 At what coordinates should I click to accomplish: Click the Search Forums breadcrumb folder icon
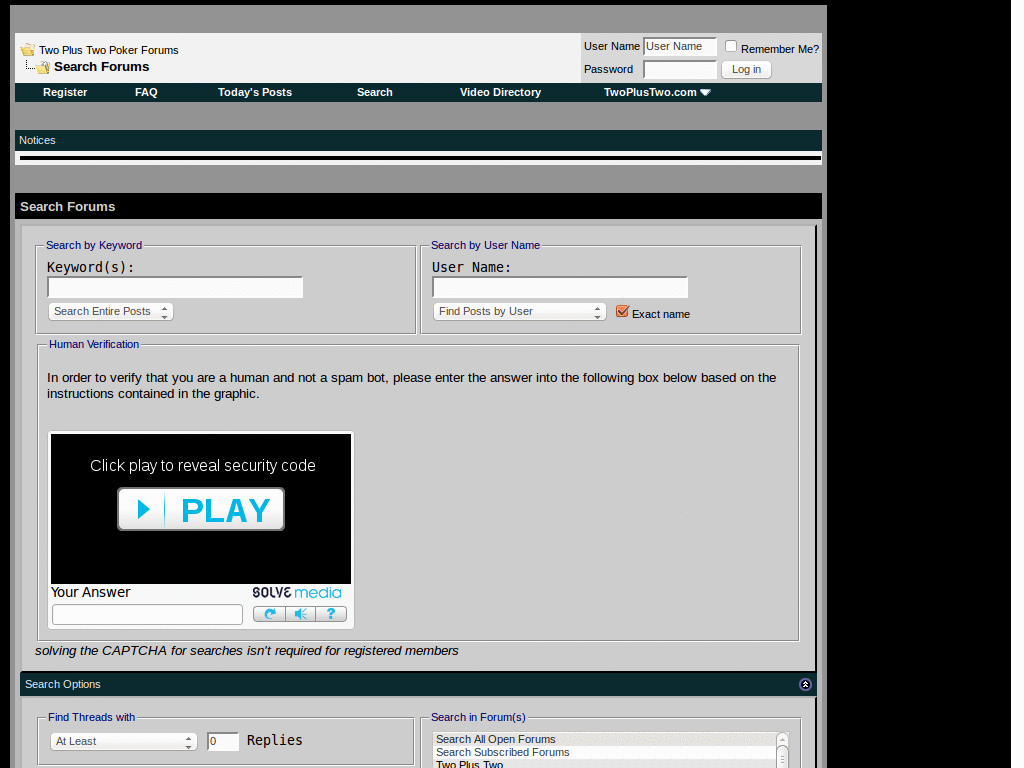point(42,67)
